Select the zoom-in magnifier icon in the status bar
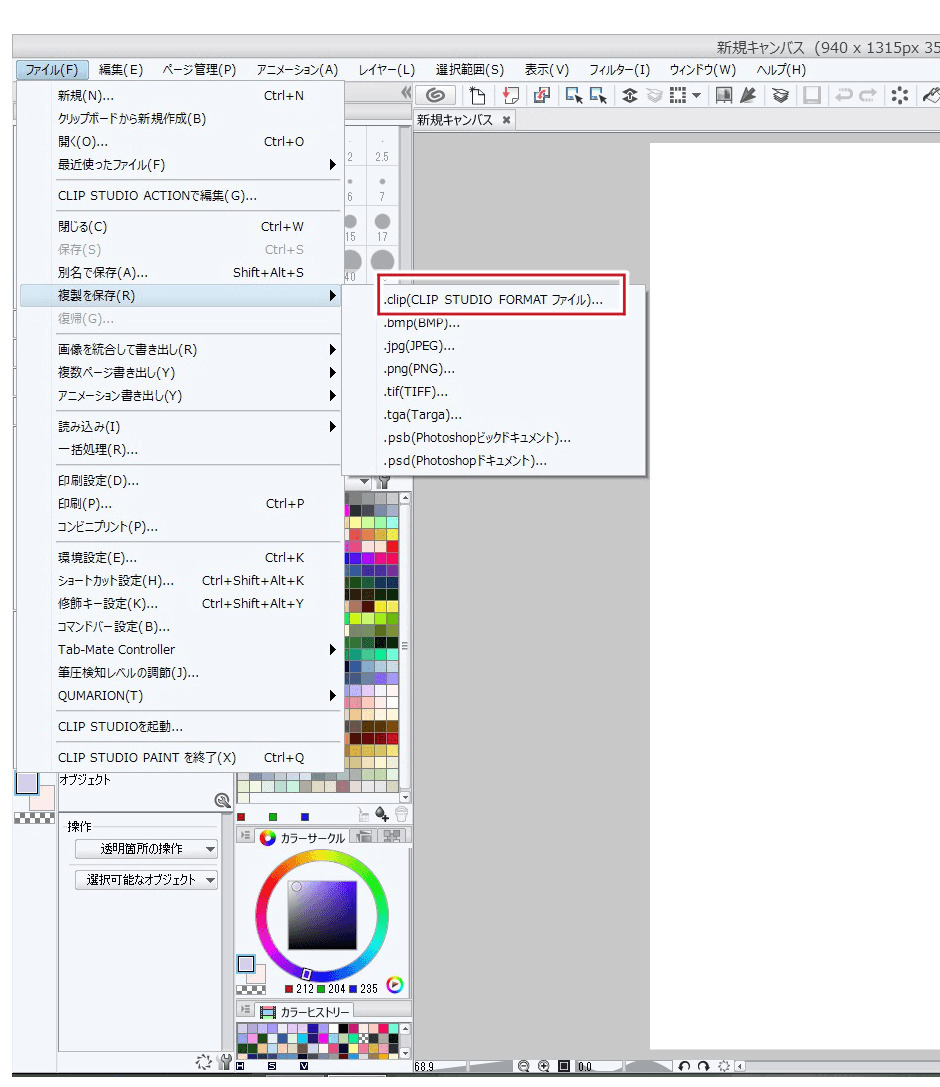This screenshot has height=1087, width=940. [x=543, y=1065]
